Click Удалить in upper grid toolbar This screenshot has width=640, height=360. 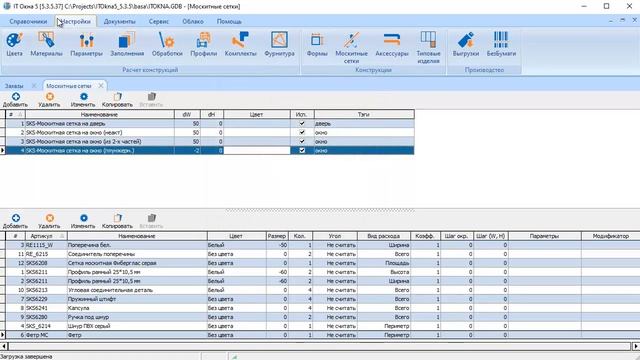coord(49,100)
